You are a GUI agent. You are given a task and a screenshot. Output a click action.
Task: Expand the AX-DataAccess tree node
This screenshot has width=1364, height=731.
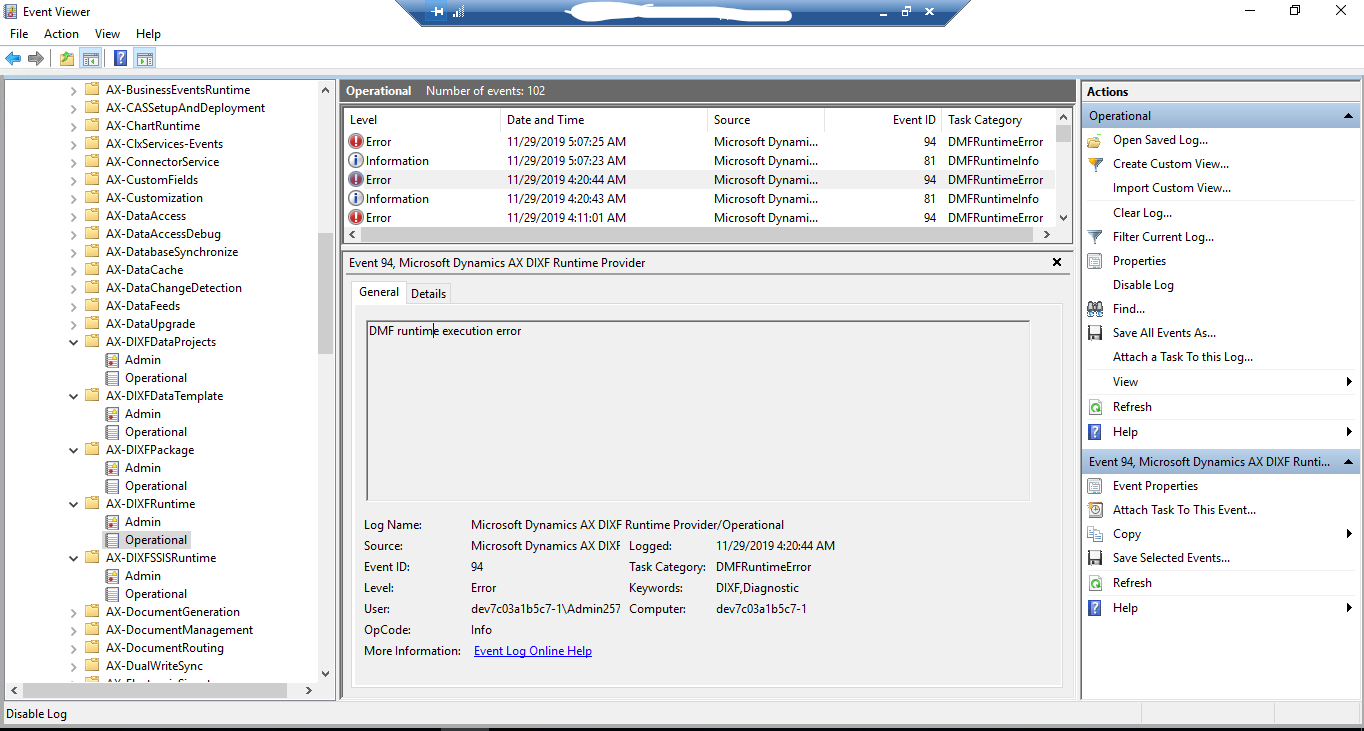pos(73,216)
